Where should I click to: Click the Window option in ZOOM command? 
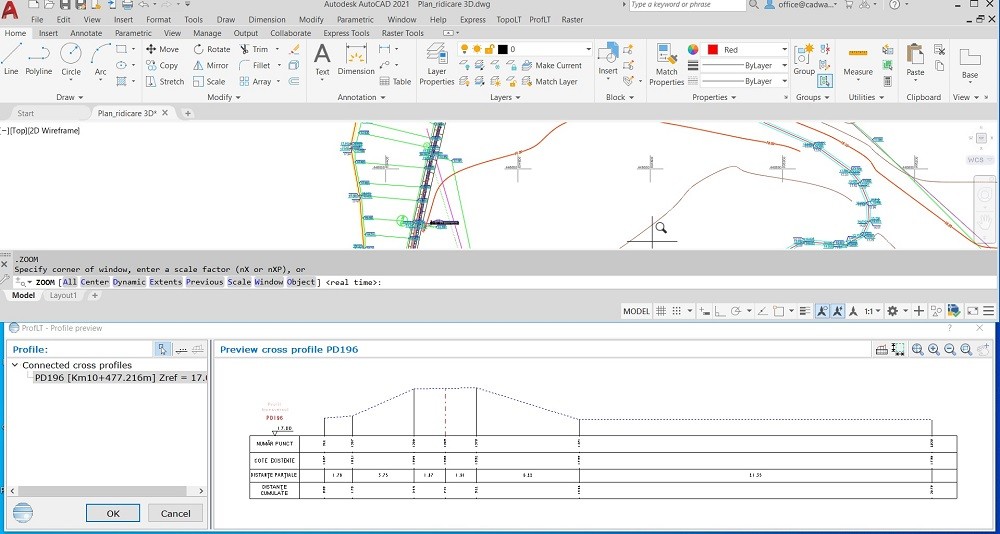point(268,282)
